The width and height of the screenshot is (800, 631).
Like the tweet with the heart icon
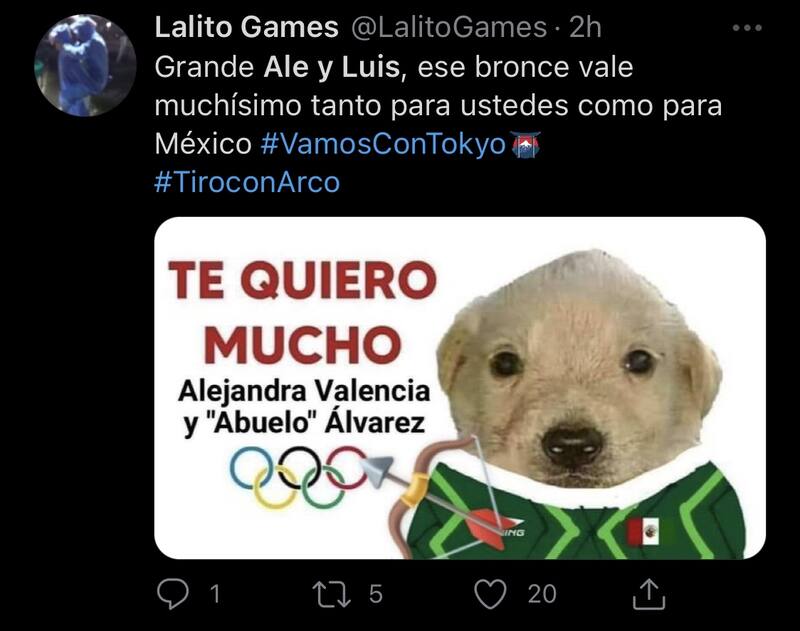click(x=490, y=594)
